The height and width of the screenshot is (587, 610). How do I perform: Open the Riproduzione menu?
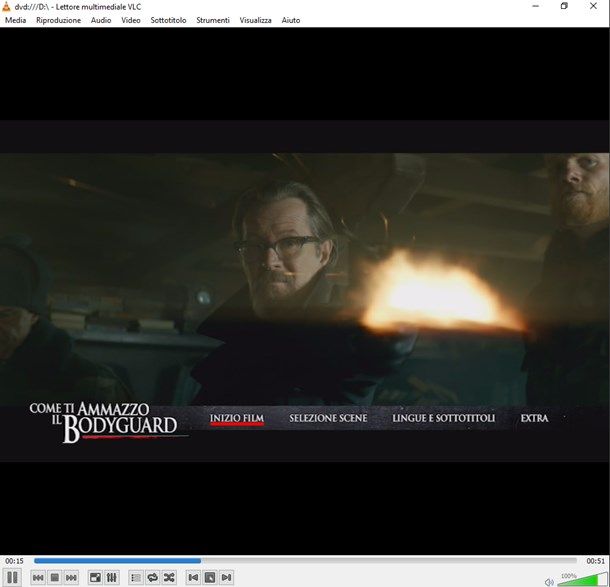pyautogui.click(x=58, y=20)
